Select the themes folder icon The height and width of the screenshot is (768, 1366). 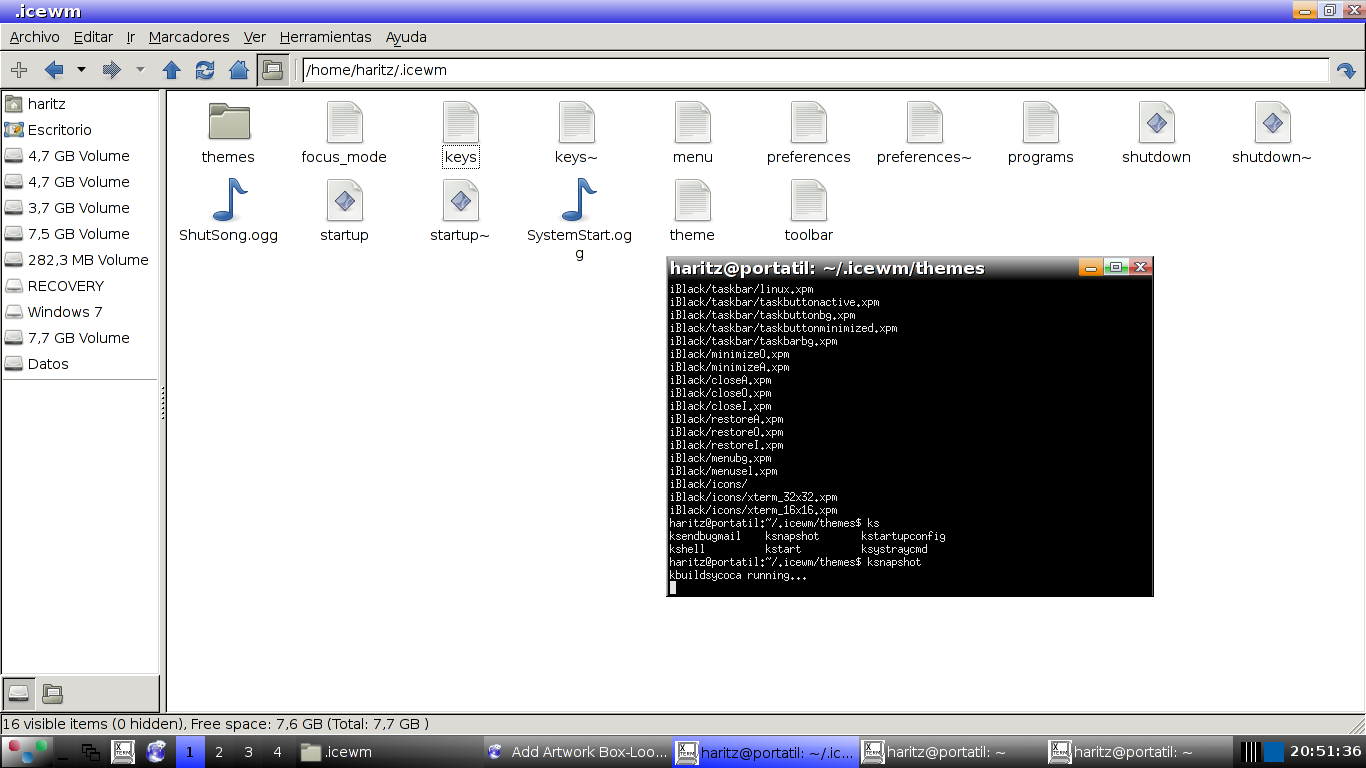point(229,122)
